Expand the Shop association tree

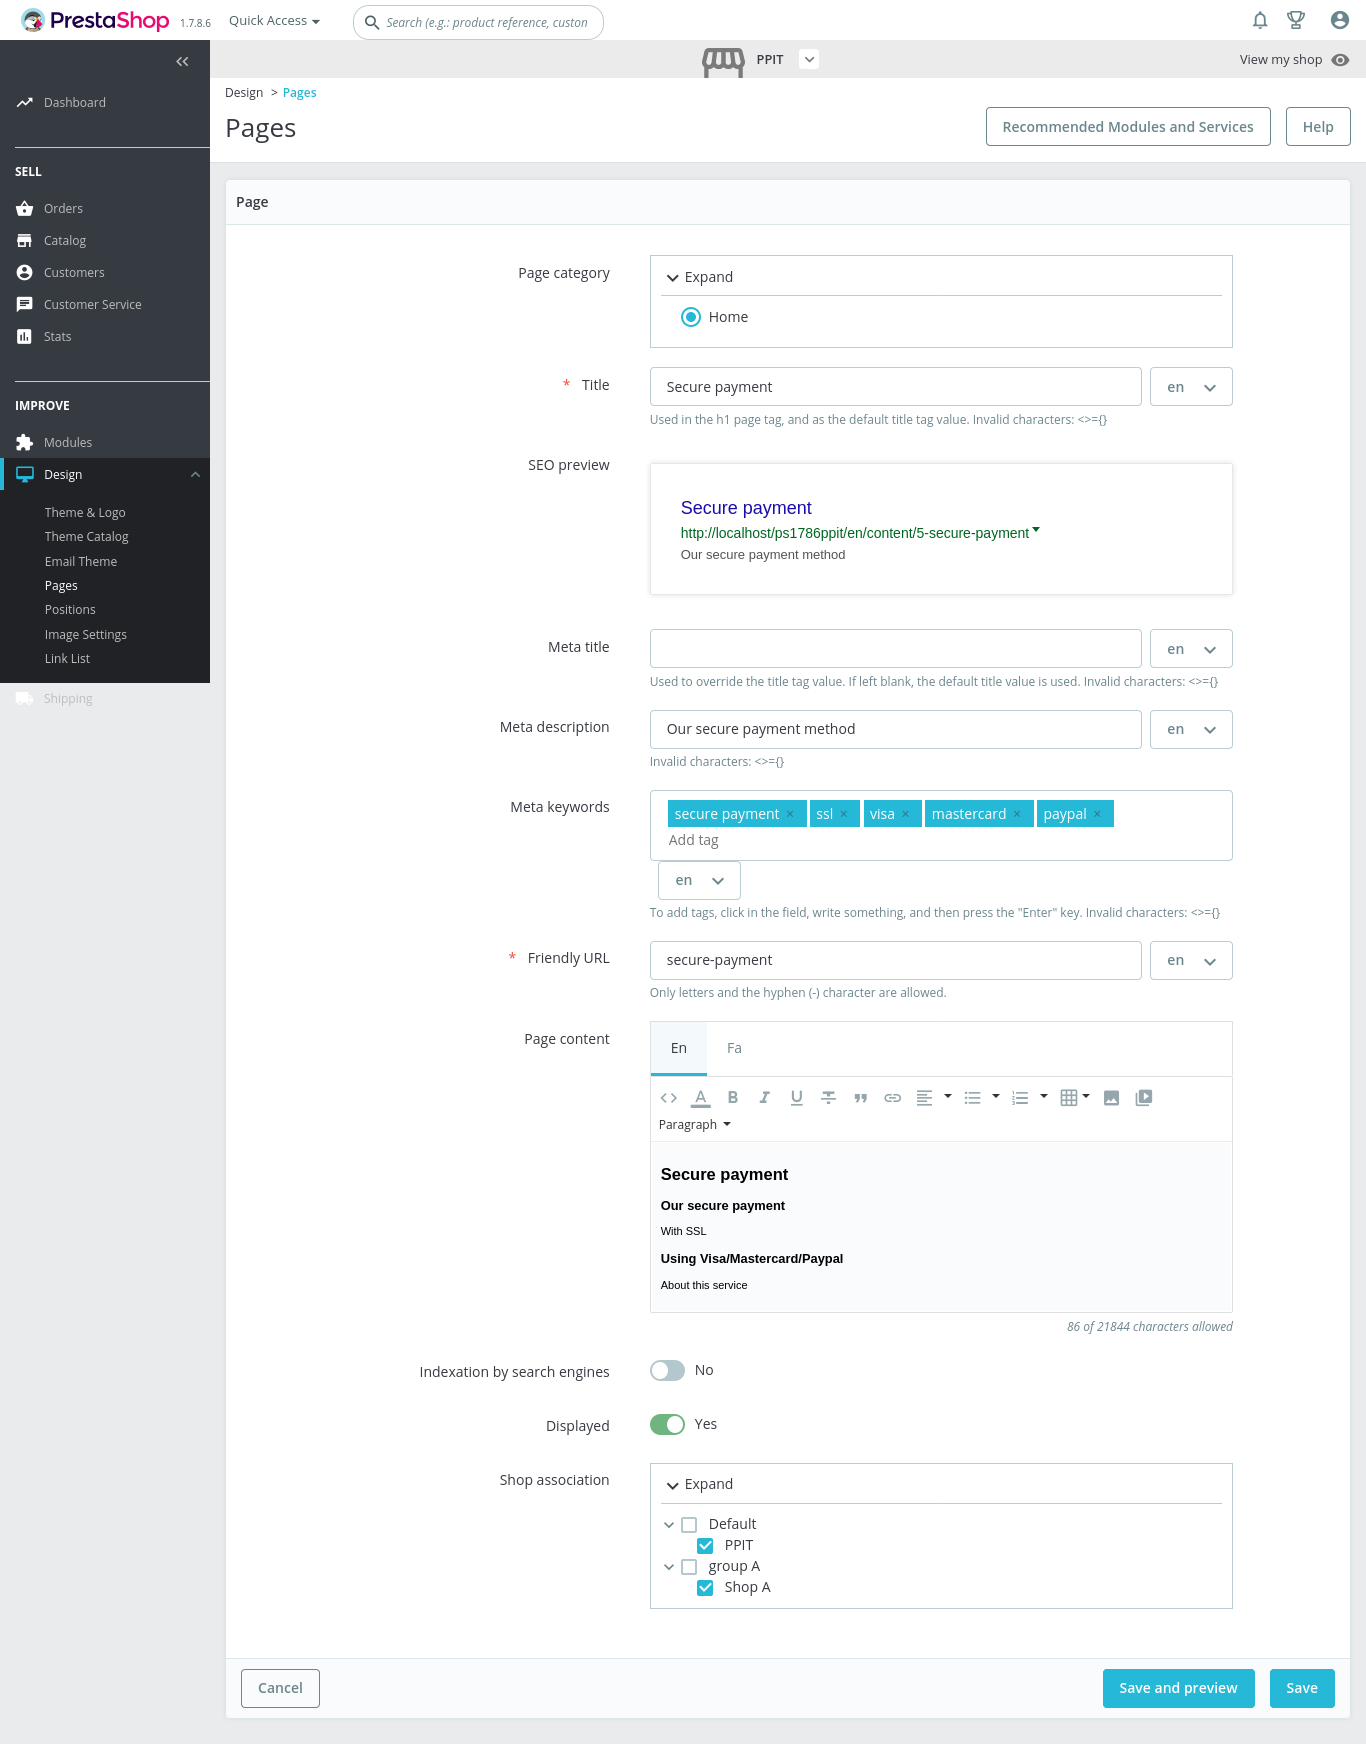click(700, 1484)
